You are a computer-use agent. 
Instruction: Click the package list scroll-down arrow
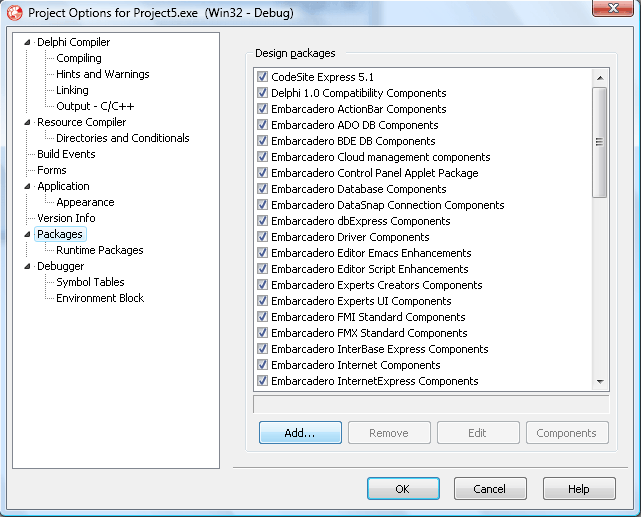pos(600,382)
